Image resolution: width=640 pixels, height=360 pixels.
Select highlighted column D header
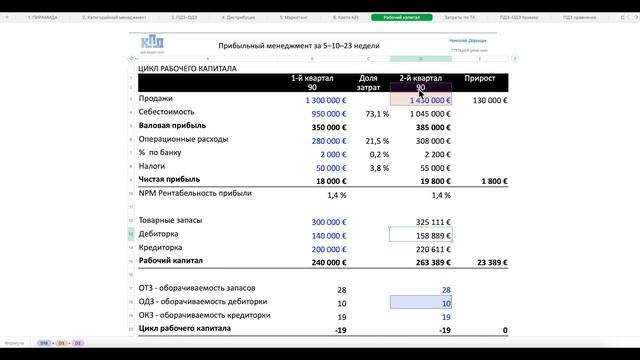click(421, 59)
